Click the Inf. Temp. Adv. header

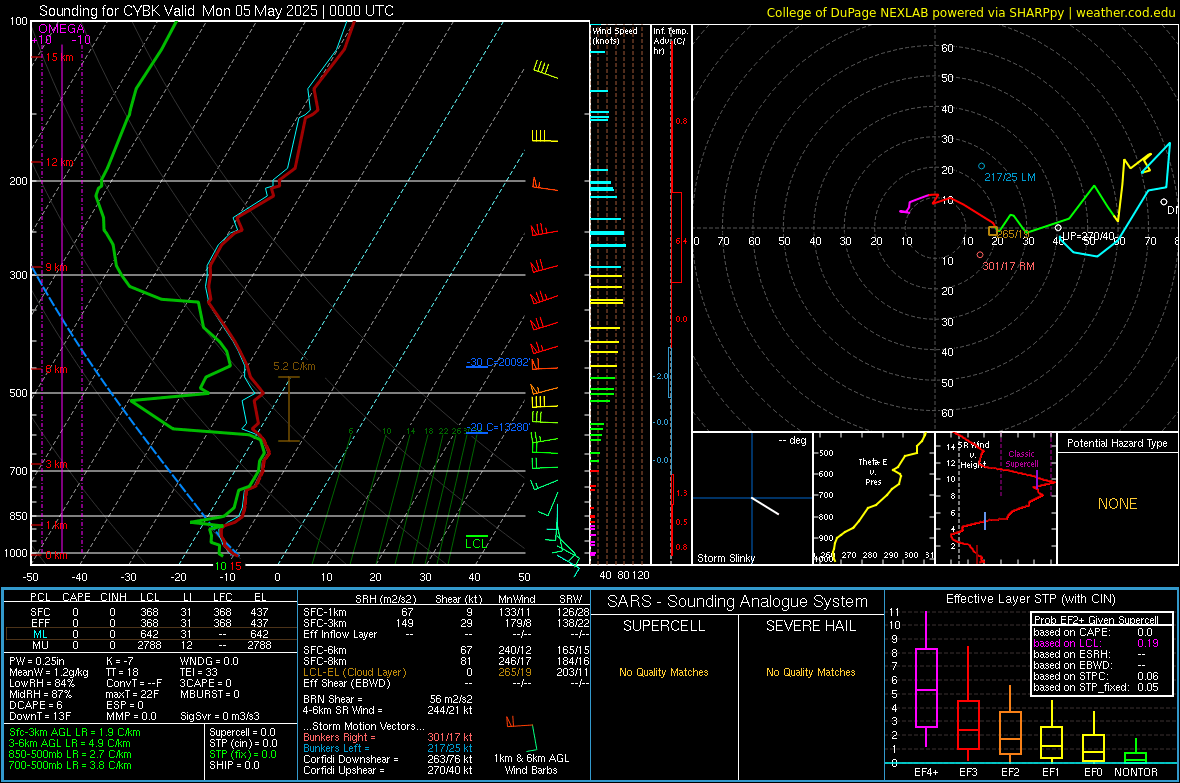(671, 41)
